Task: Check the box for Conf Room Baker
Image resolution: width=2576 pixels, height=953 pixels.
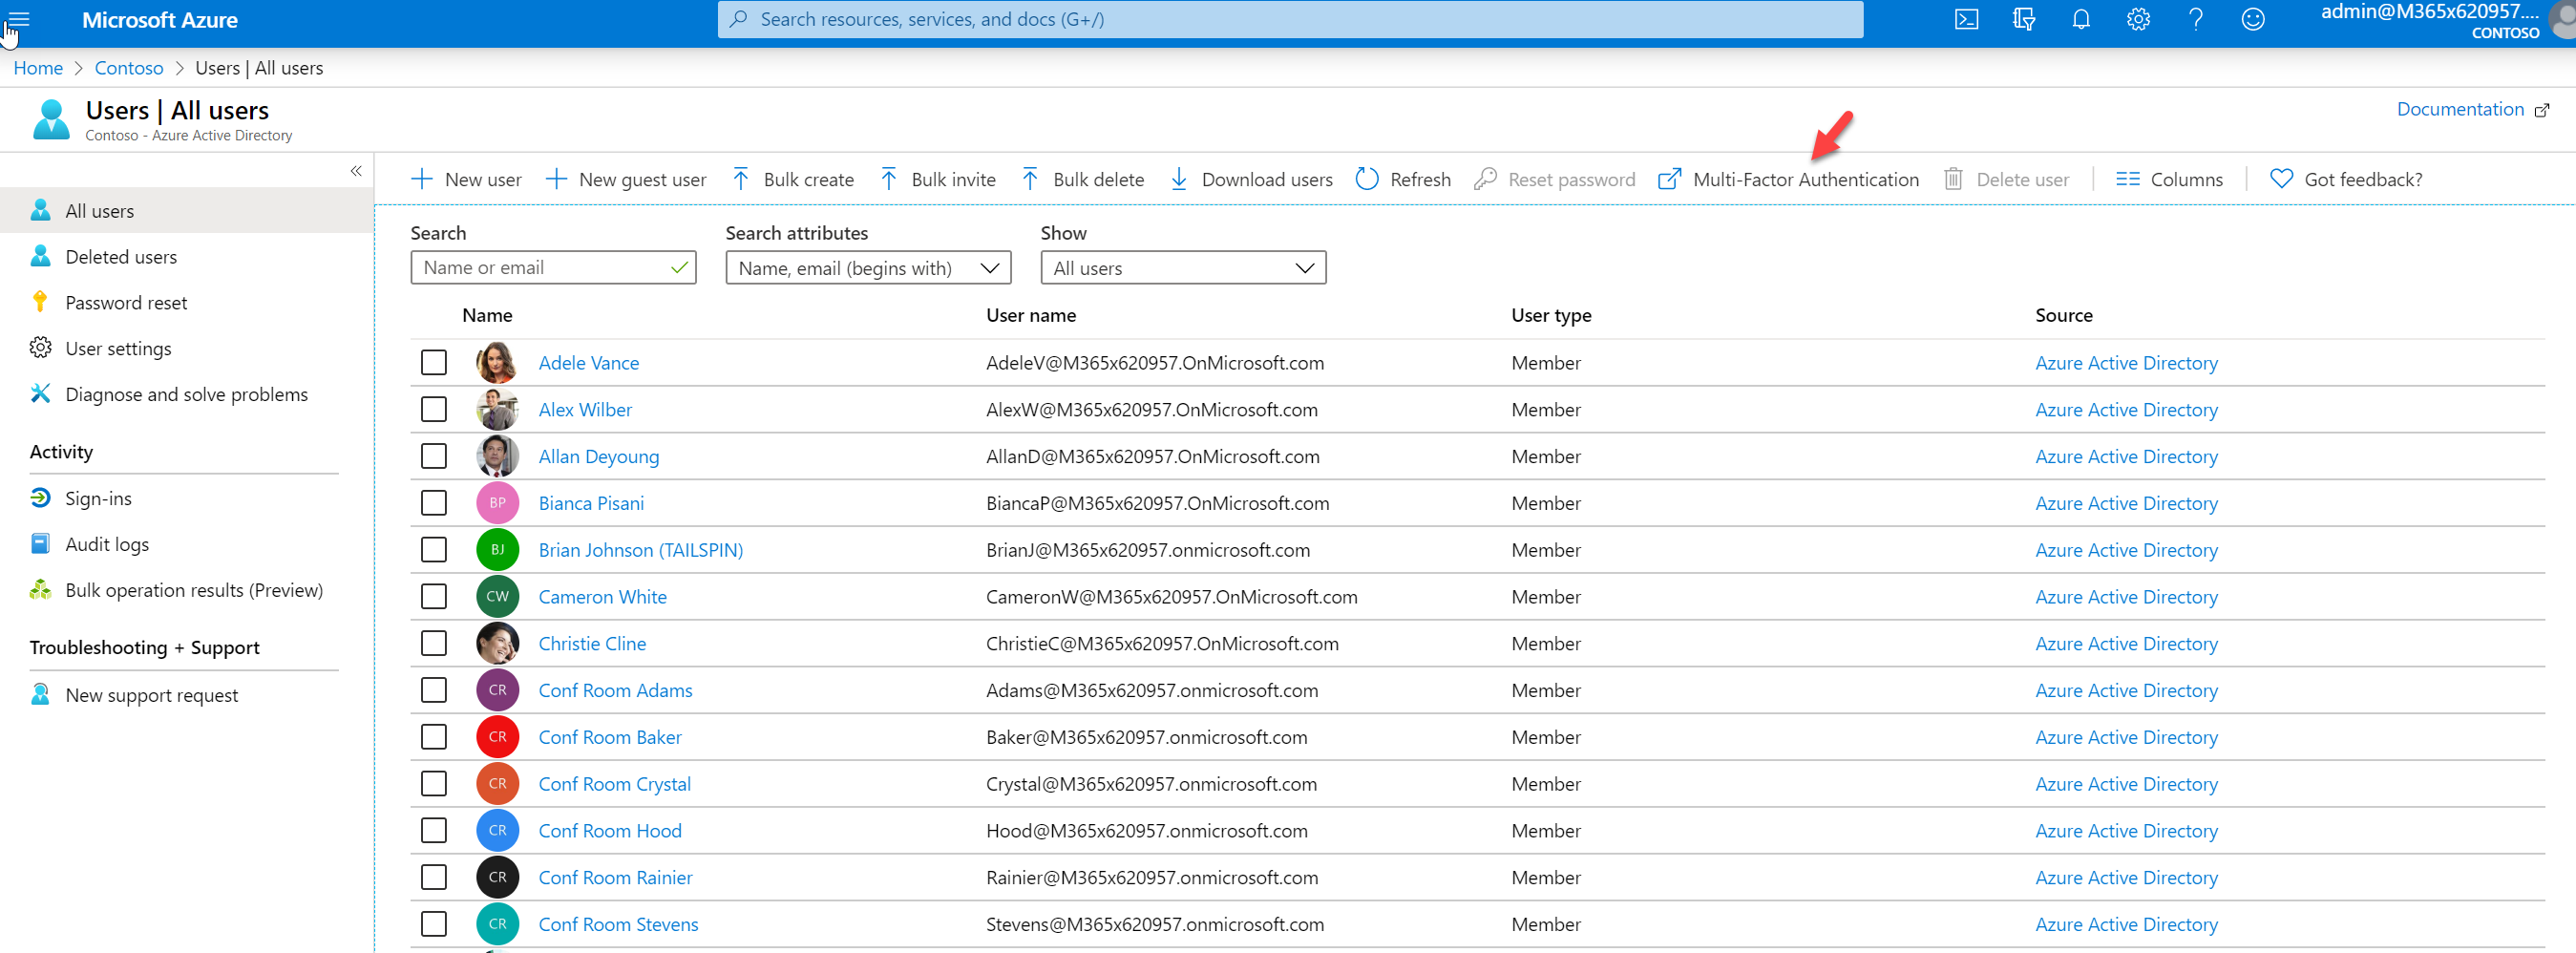Action: coord(434,737)
